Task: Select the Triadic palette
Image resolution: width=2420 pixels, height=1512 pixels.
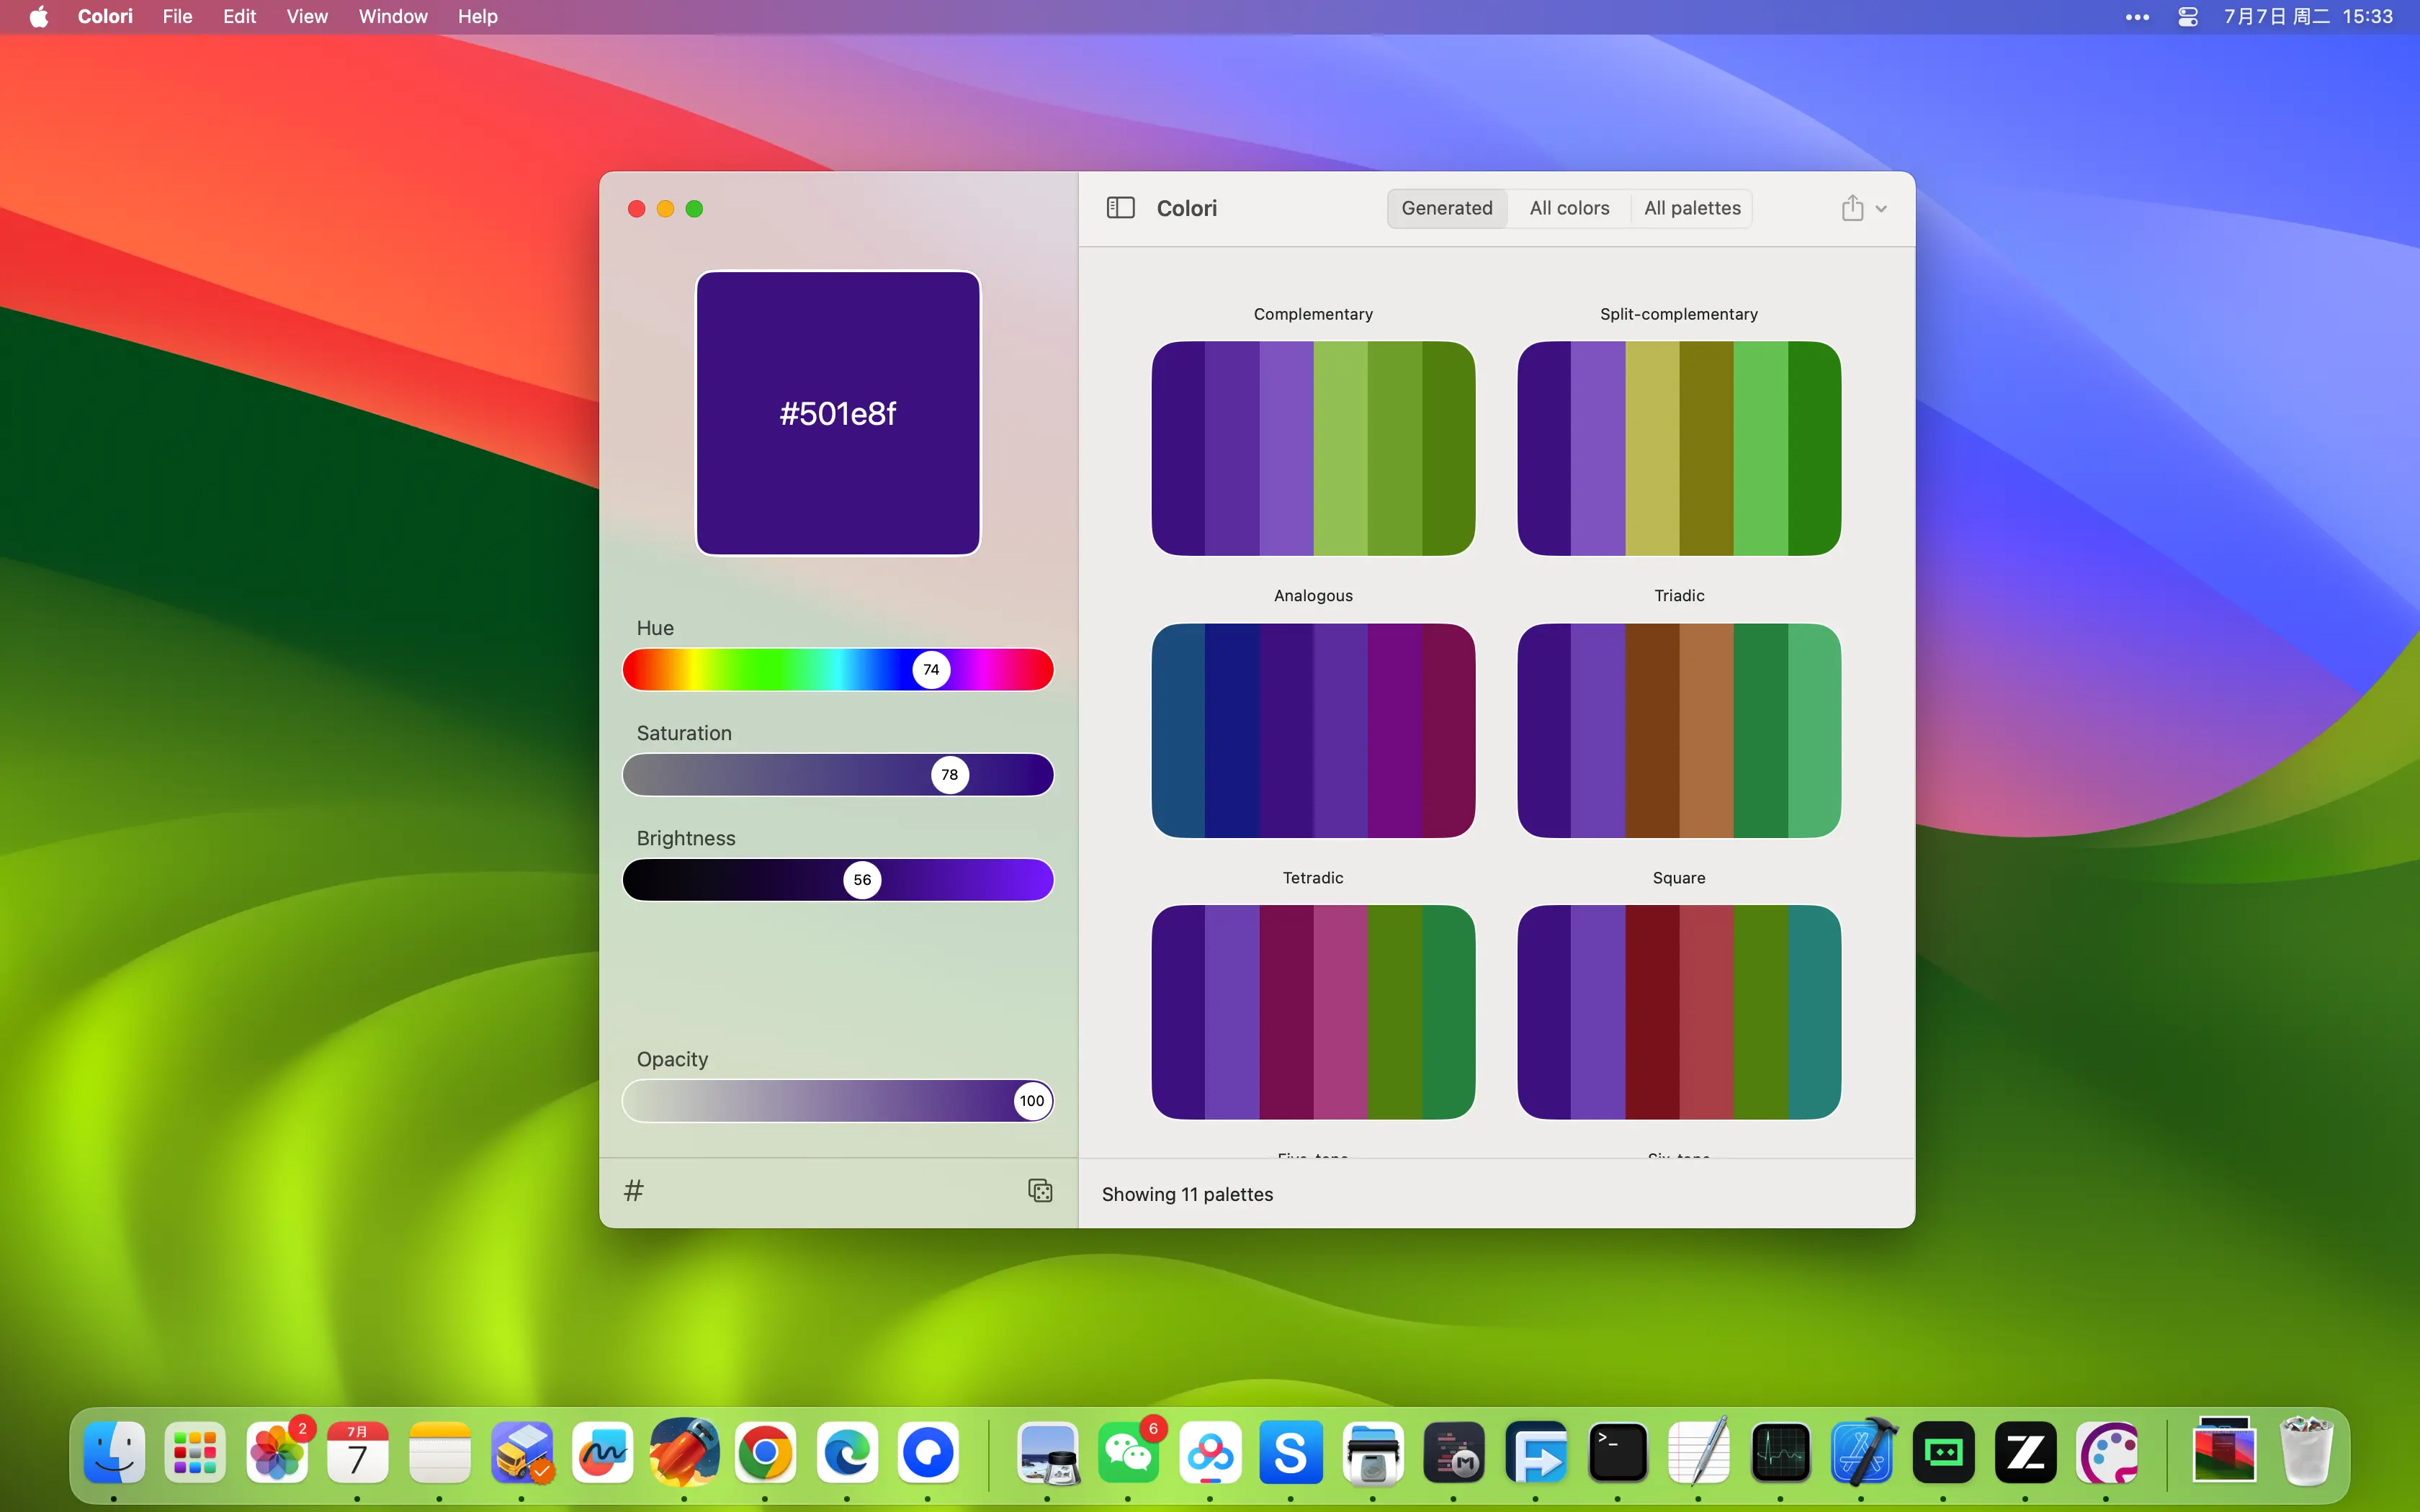Action: (1679, 730)
